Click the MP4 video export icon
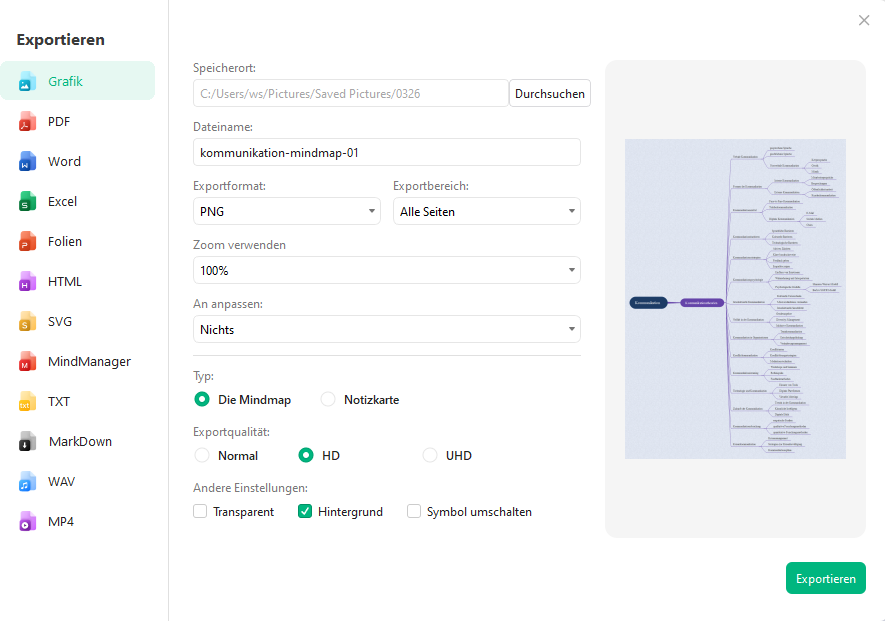The image size is (885, 621). tap(27, 522)
